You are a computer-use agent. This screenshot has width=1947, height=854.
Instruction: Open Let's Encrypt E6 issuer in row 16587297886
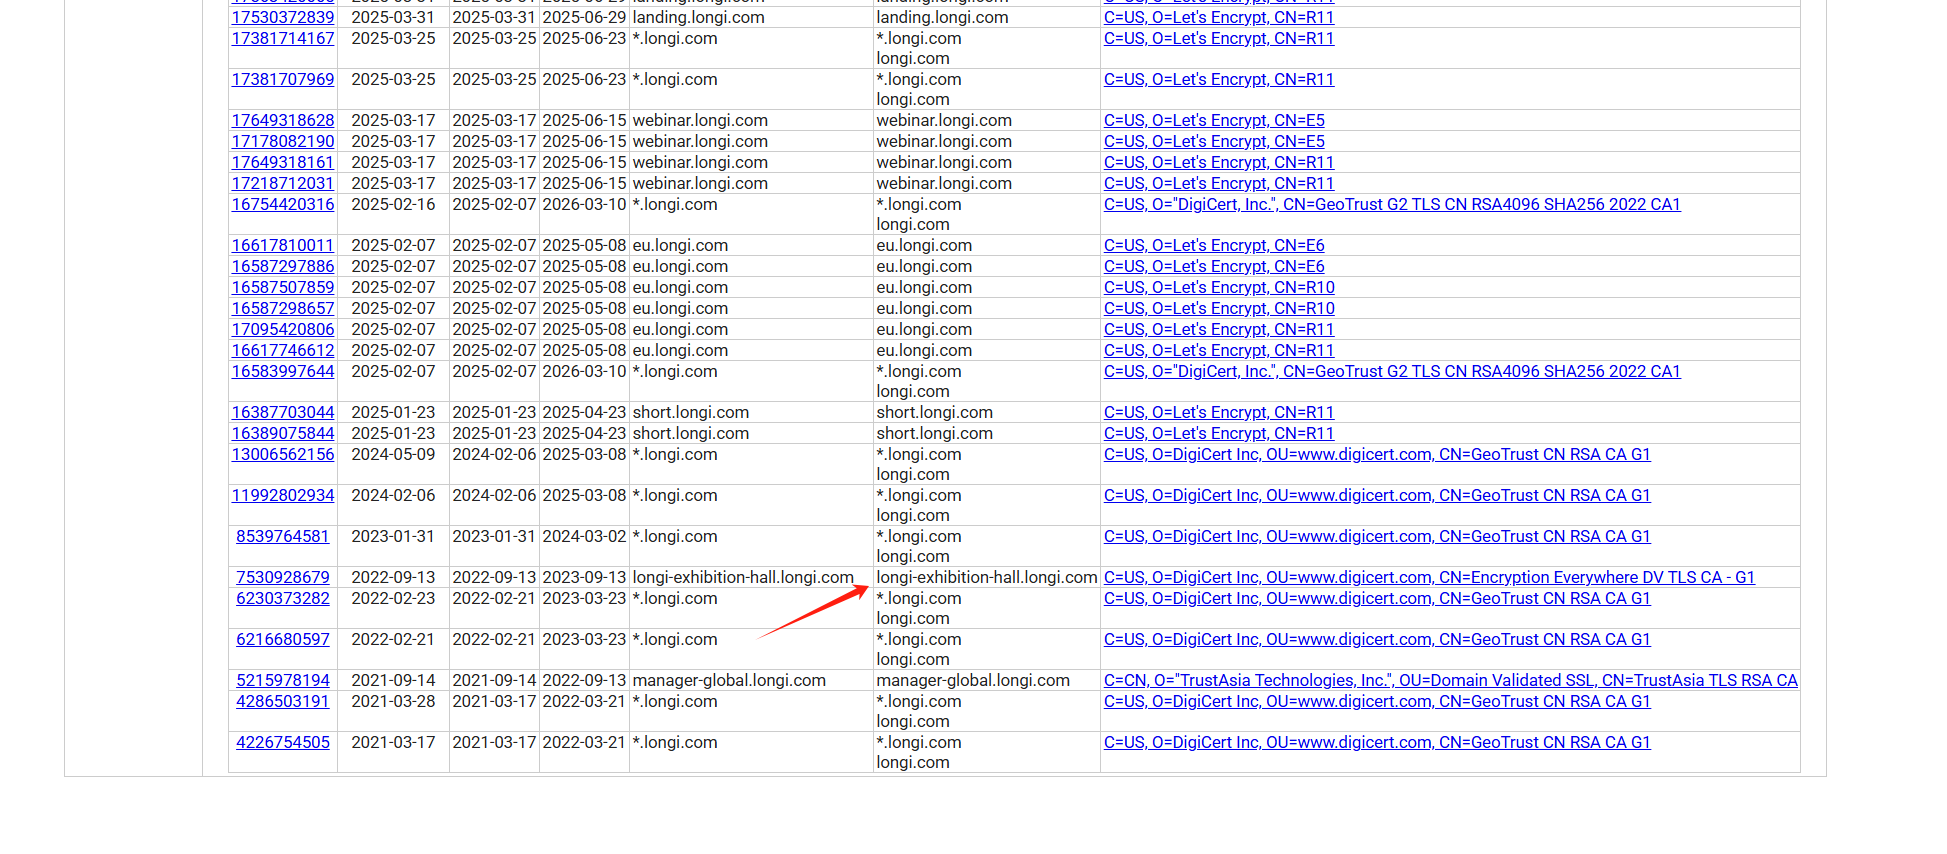[x=1214, y=266]
